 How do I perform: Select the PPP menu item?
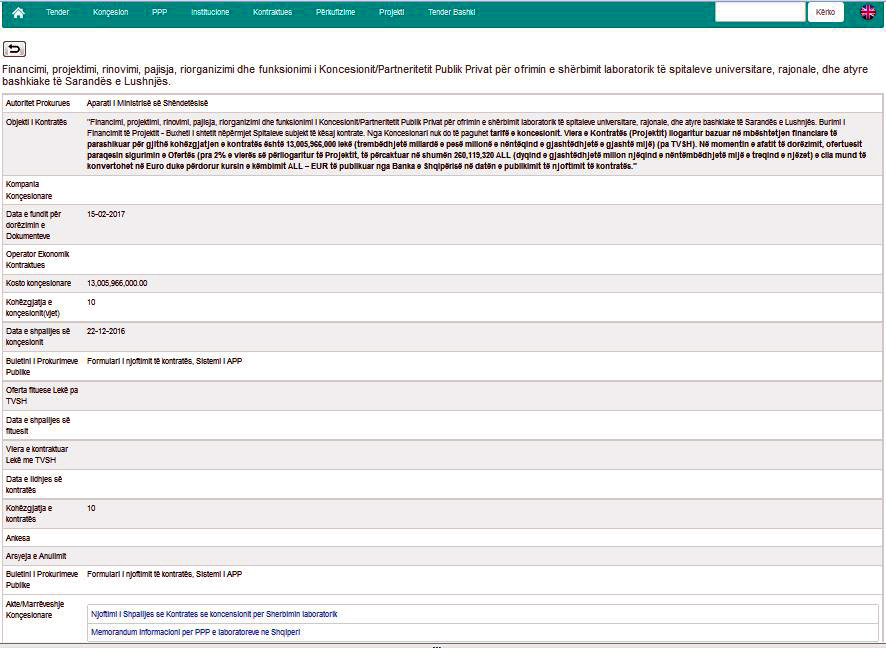[x=160, y=13]
